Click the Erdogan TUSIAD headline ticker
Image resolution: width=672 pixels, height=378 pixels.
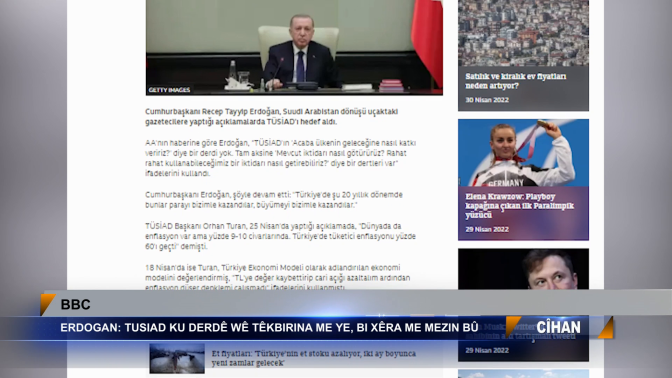click(269, 327)
